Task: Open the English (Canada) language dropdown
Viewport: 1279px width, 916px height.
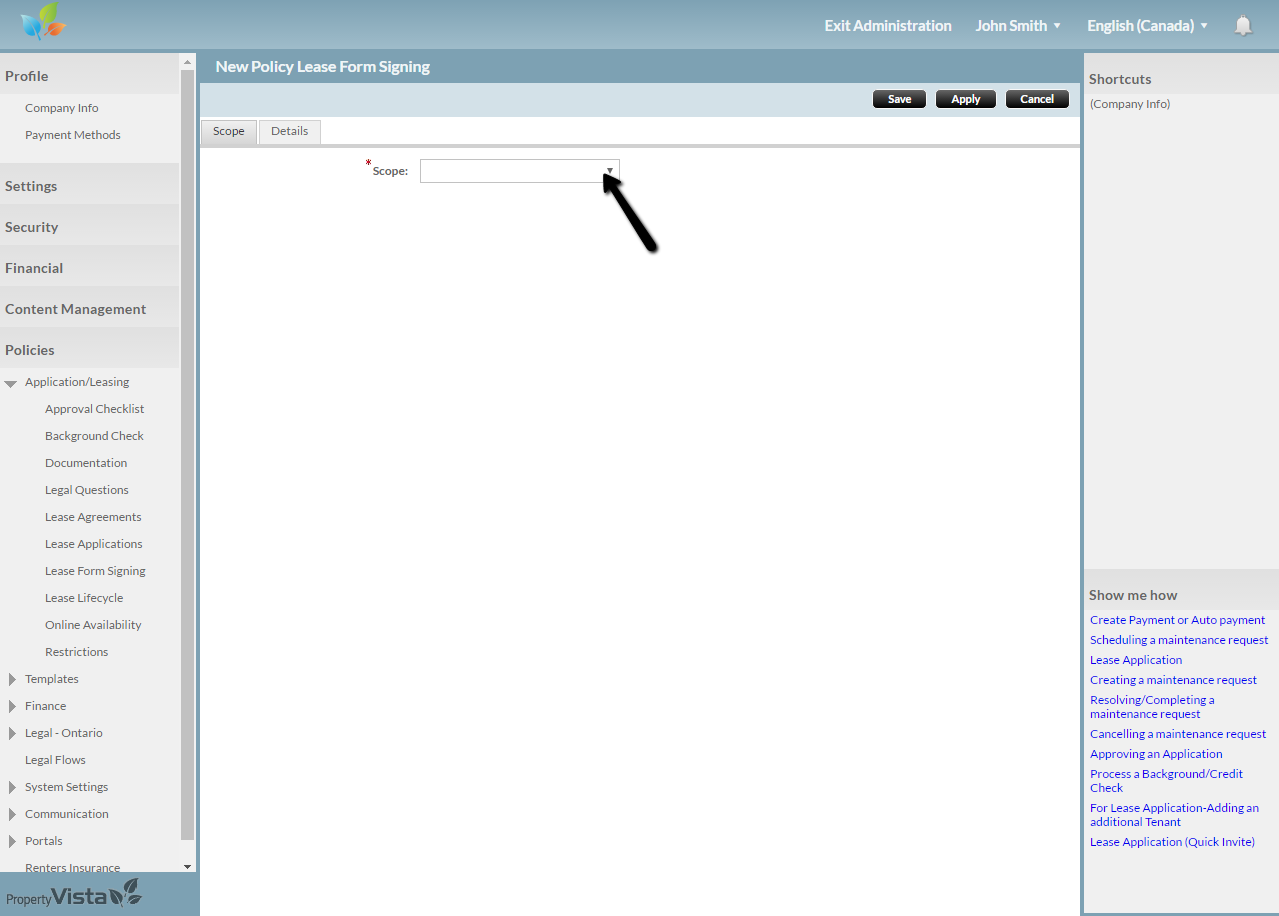Action: click(x=1147, y=26)
